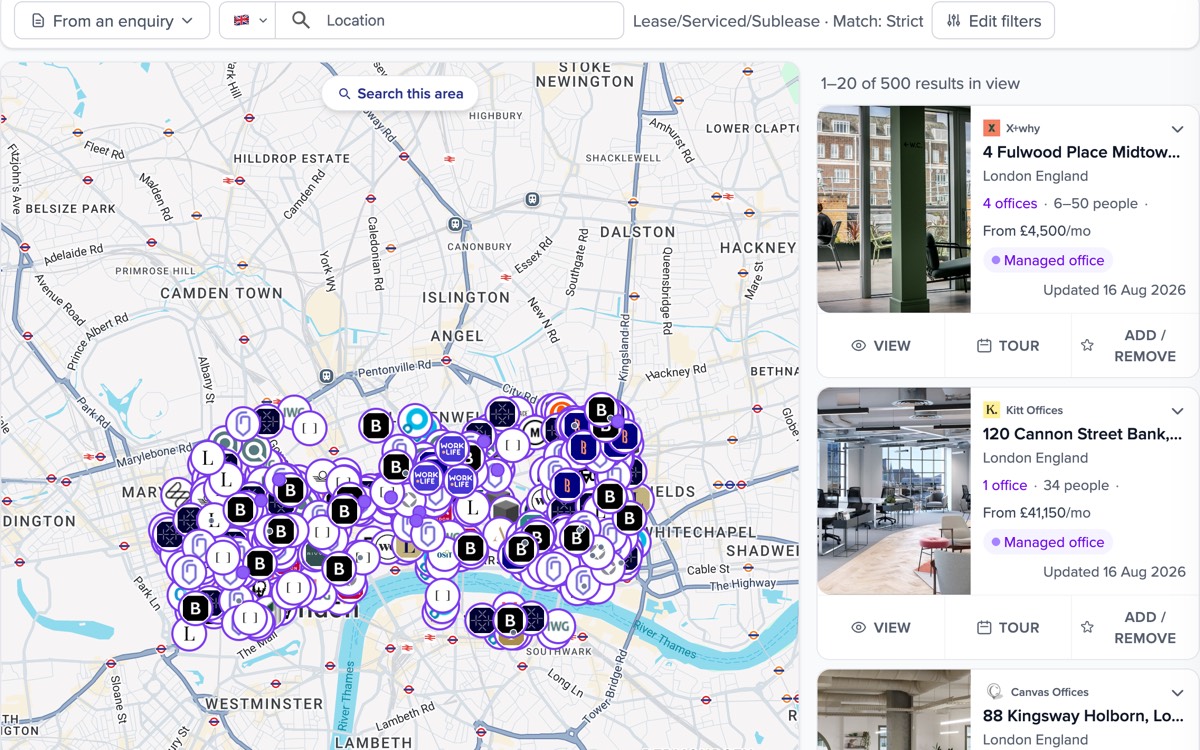The width and height of the screenshot is (1200, 750).
Task: Toggle ADD / REMOVE star for 120 Cannon Street
Action: point(1087,627)
